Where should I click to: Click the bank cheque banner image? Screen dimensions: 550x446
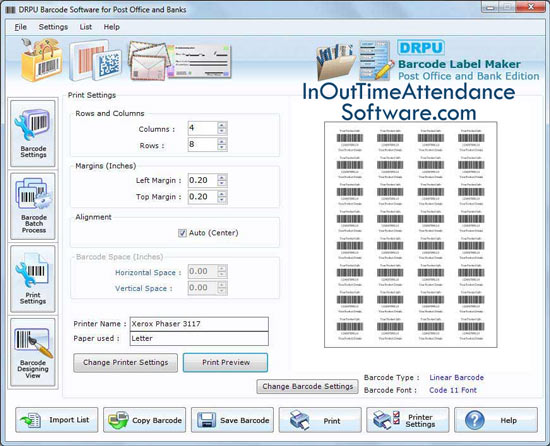click(x=200, y=61)
